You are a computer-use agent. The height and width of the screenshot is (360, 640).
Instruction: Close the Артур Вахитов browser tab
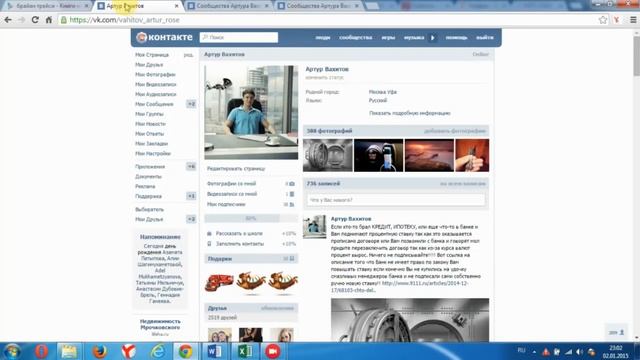(x=176, y=6)
